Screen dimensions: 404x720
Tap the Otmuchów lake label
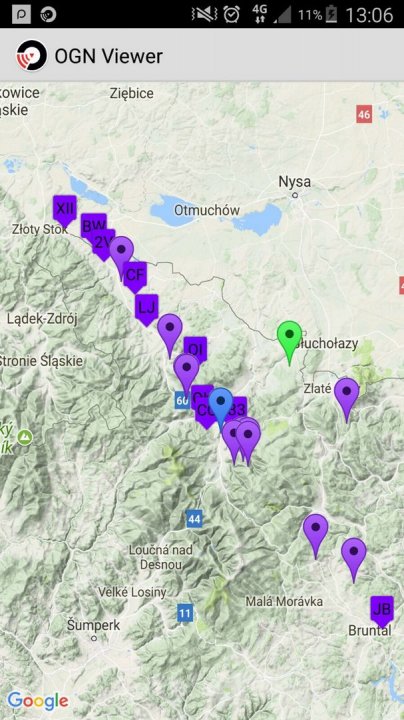(207, 210)
